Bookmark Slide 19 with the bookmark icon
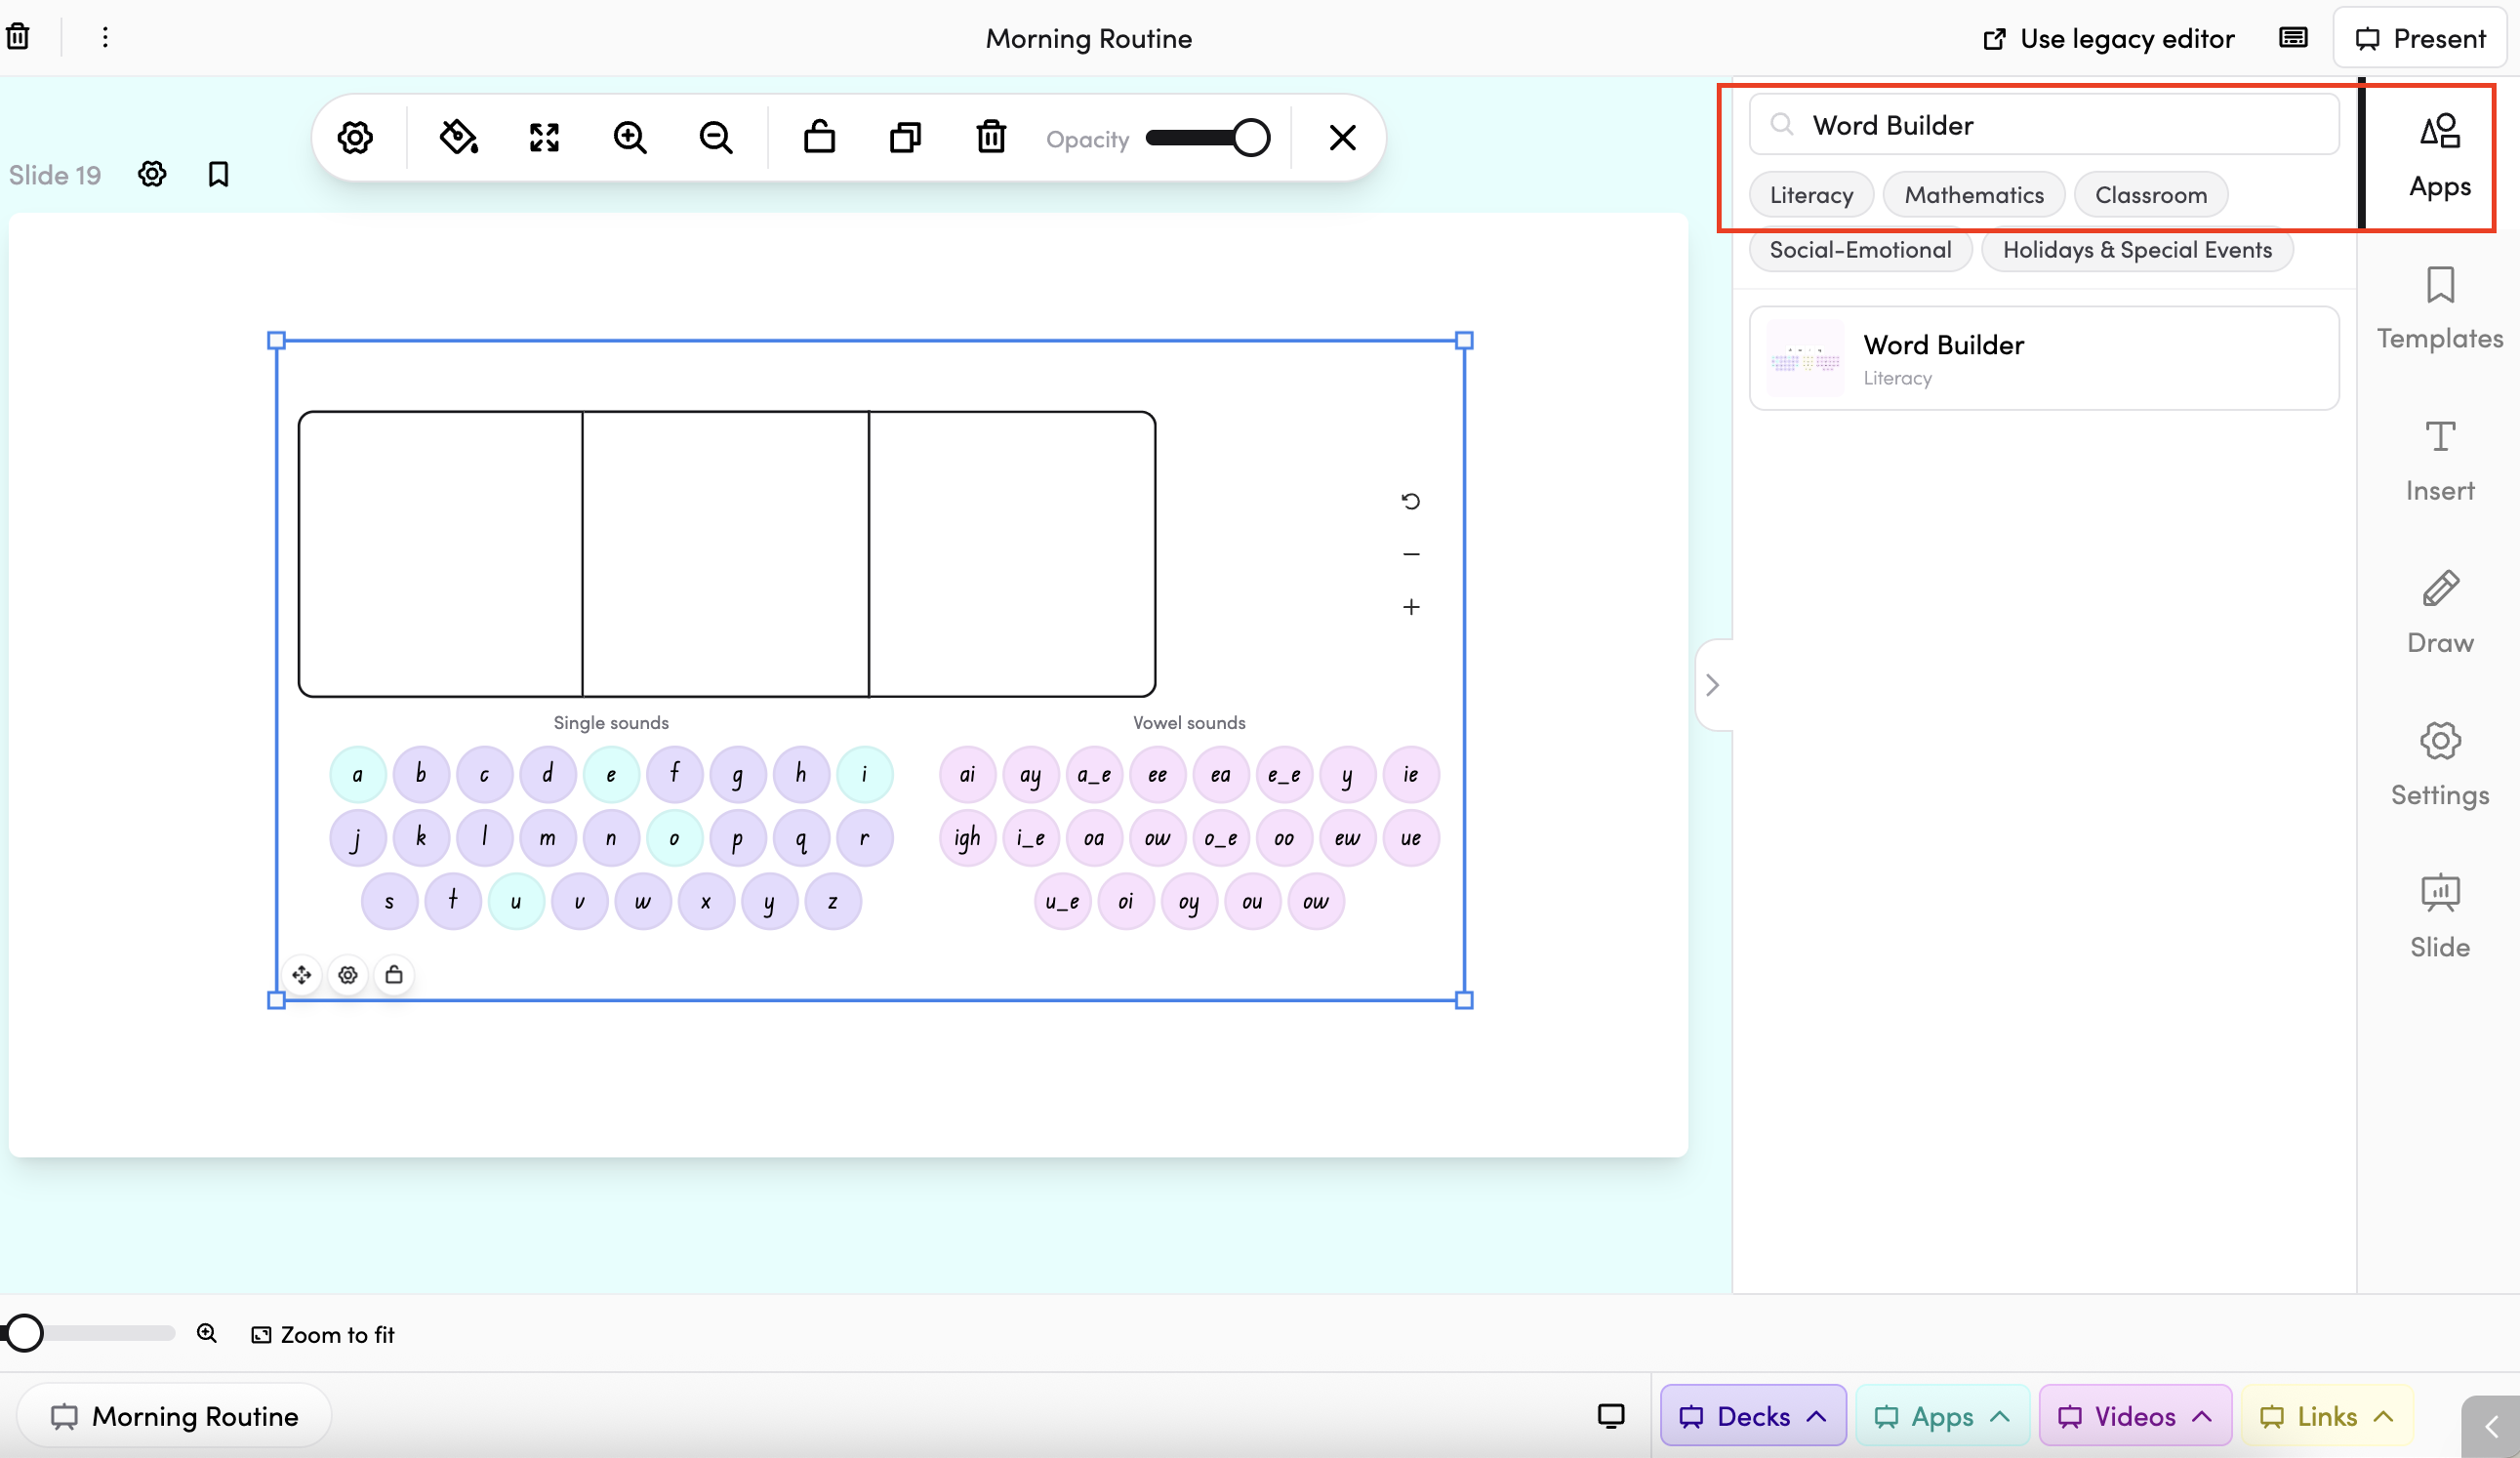The width and height of the screenshot is (2520, 1458). click(x=218, y=174)
